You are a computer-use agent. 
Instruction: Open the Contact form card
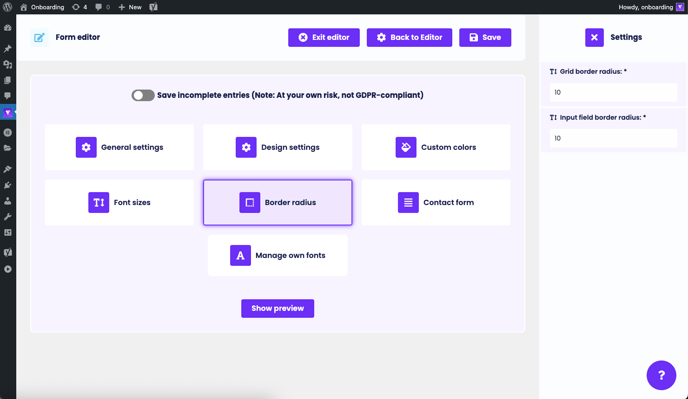point(436,202)
